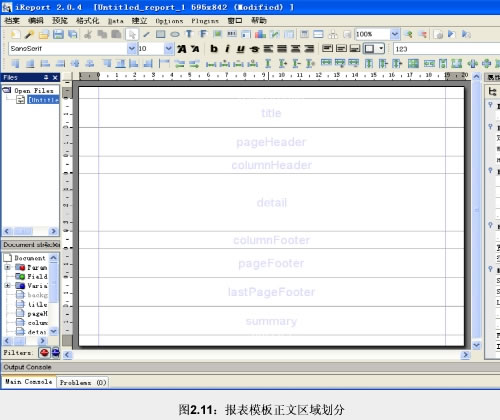Cut the selected element
500x420 pixels.
[88, 34]
